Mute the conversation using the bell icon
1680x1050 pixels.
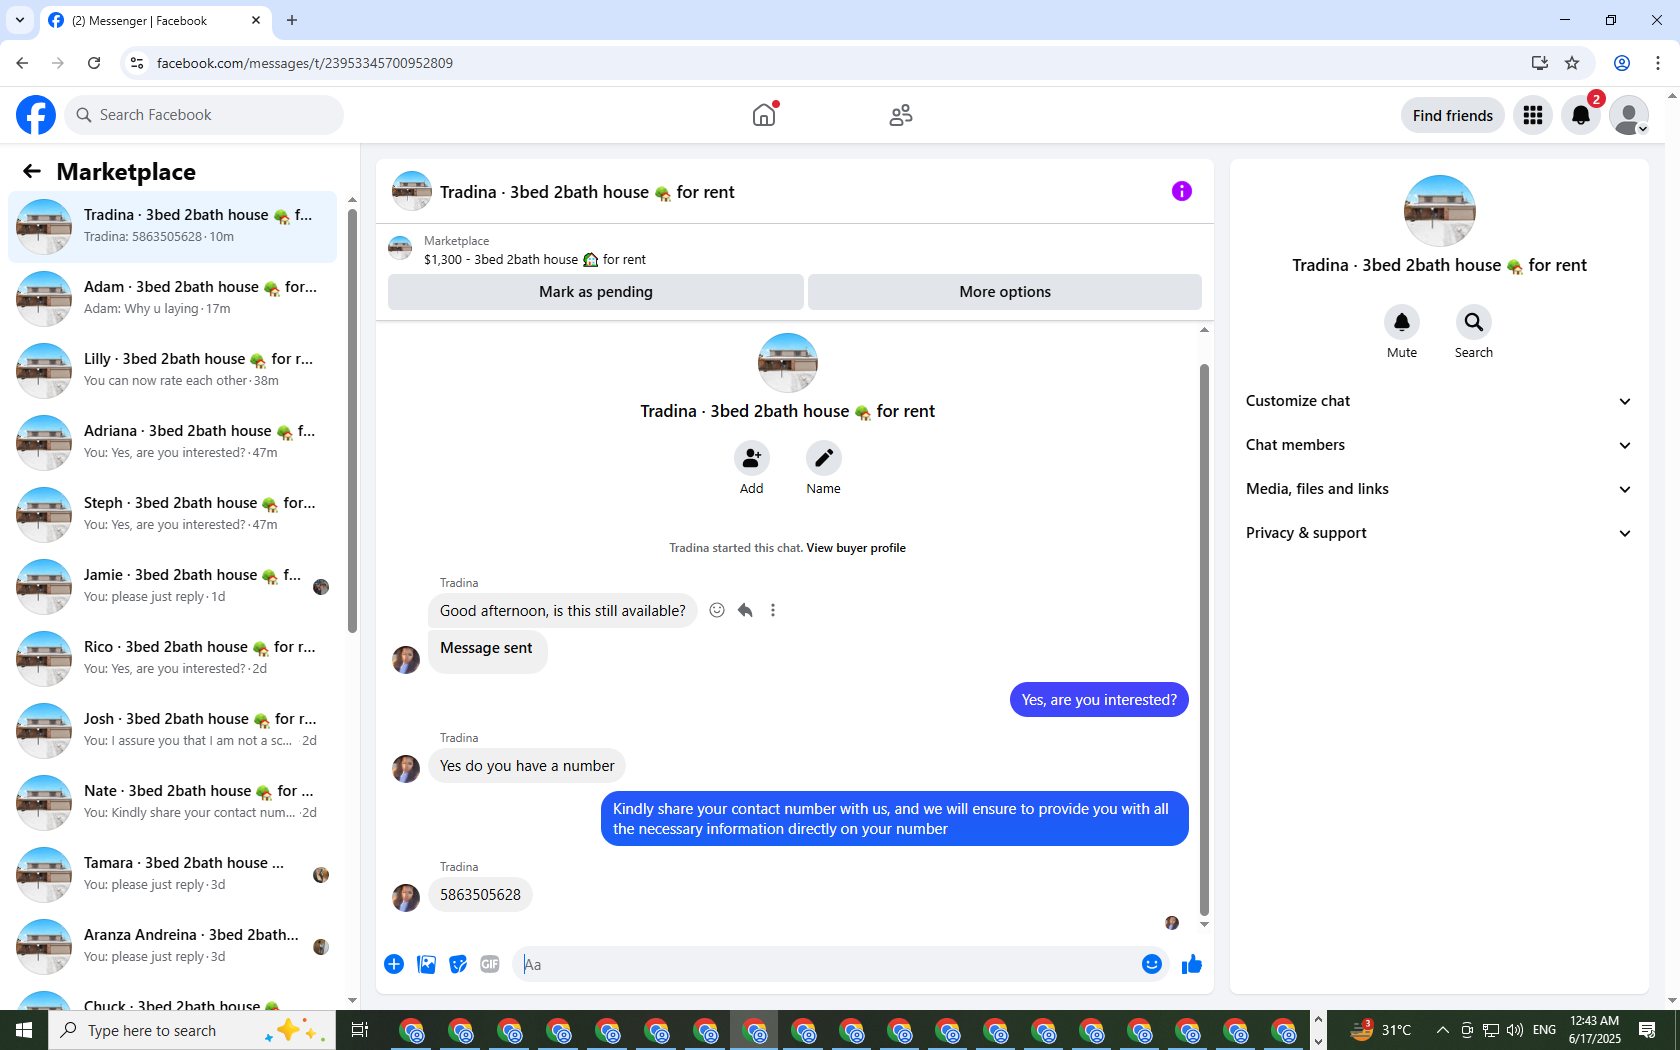1402,322
